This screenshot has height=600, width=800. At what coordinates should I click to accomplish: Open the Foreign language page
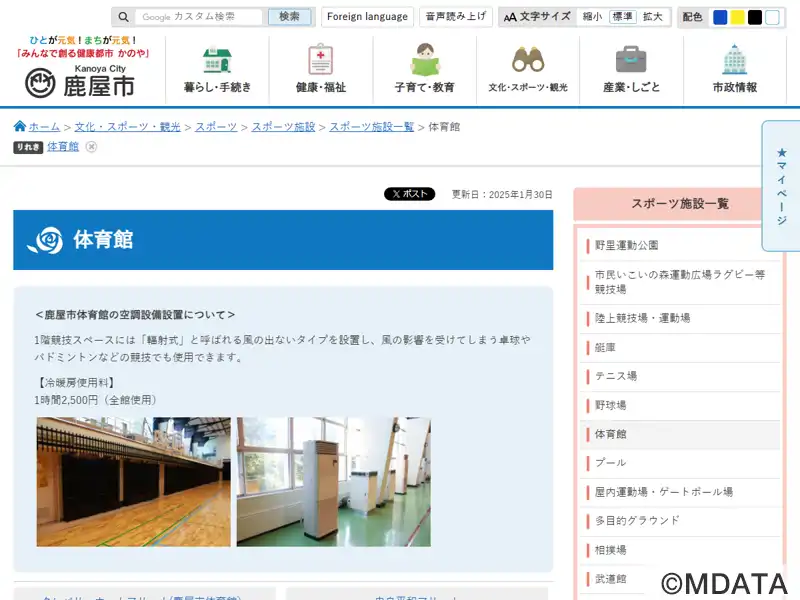(367, 17)
